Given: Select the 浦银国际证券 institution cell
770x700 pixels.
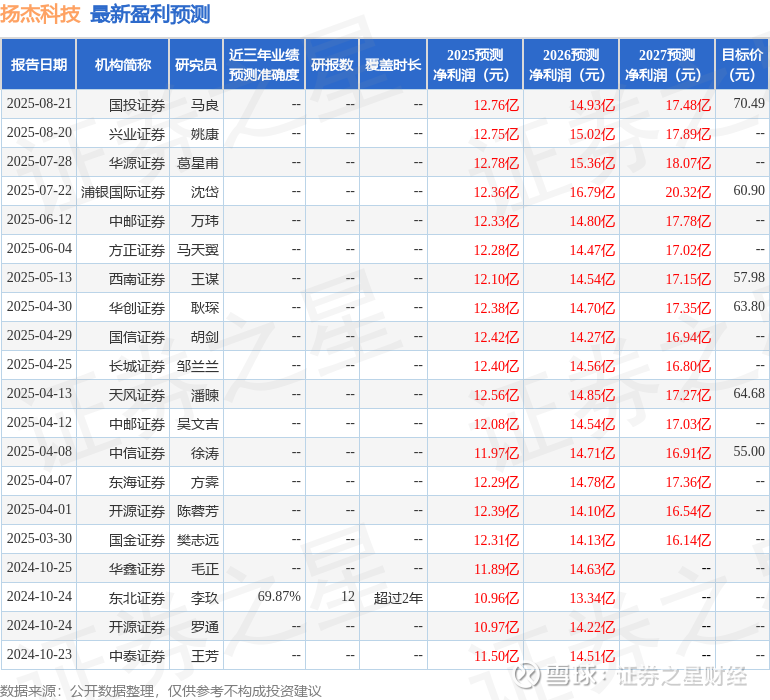Looking at the screenshot, I should pyautogui.click(x=123, y=192).
